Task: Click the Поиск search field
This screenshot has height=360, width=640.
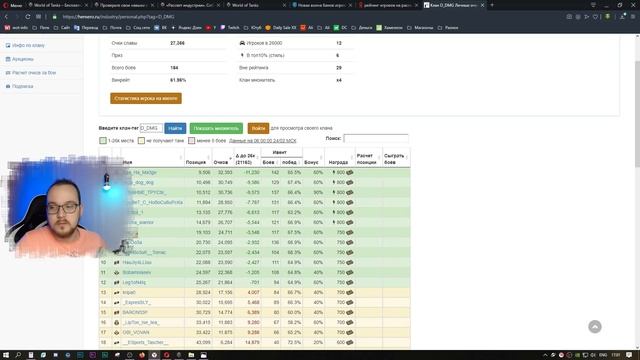Action: [376, 138]
